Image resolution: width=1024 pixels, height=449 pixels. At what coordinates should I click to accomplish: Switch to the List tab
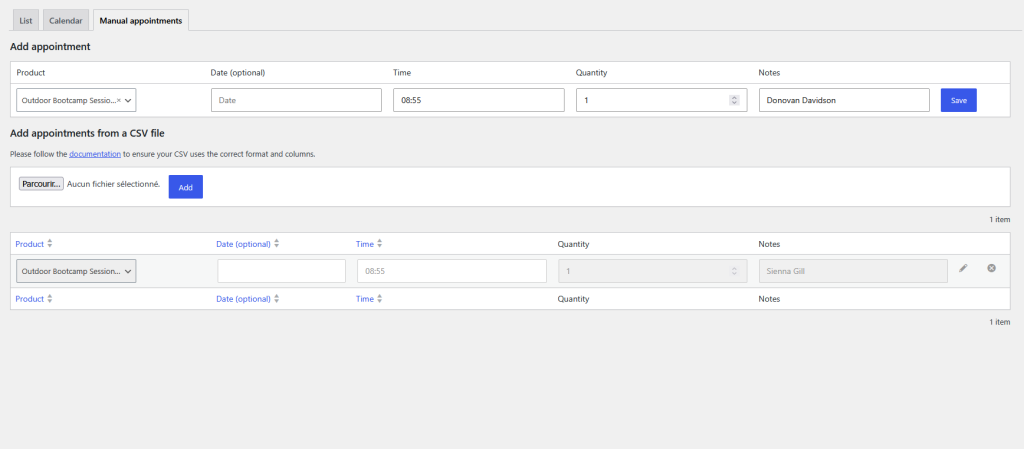coord(26,21)
